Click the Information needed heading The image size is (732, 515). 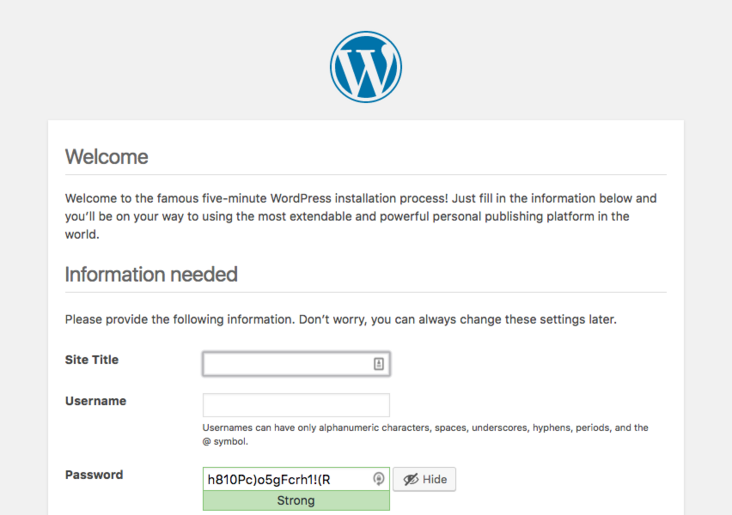(x=151, y=274)
